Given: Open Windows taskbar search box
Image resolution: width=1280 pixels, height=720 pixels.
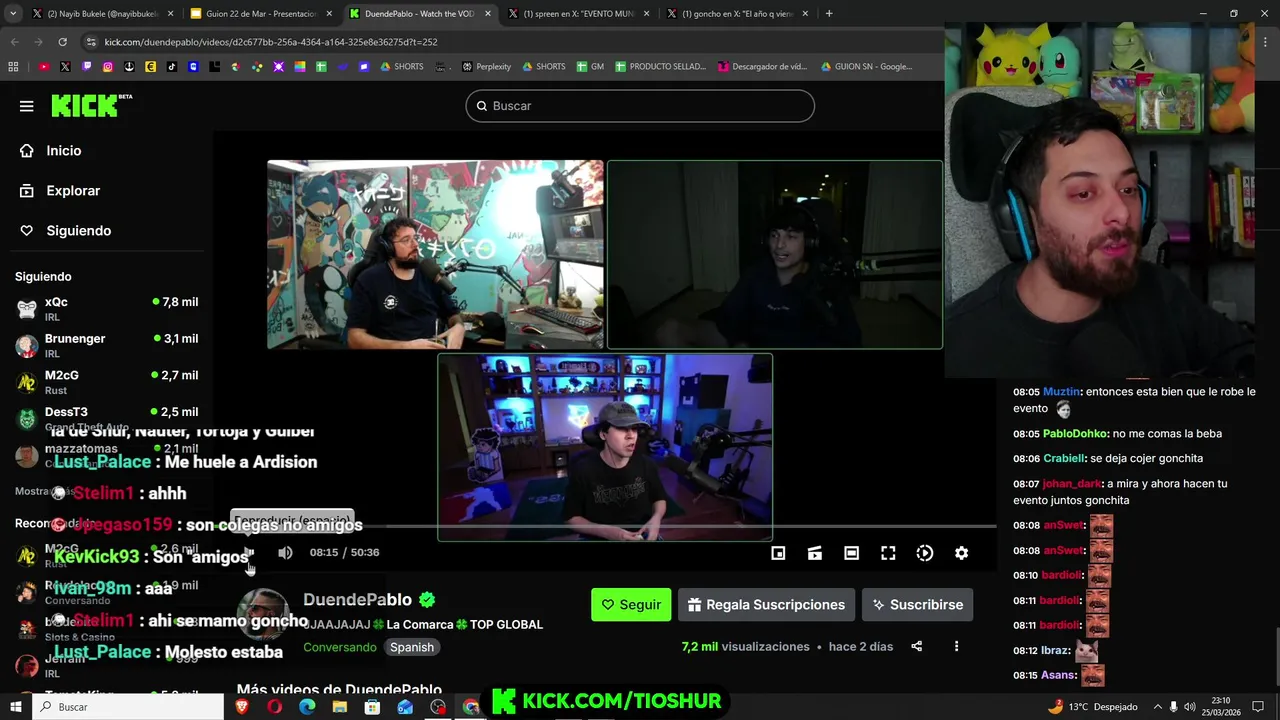Looking at the screenshot, I should coord(128,707).
